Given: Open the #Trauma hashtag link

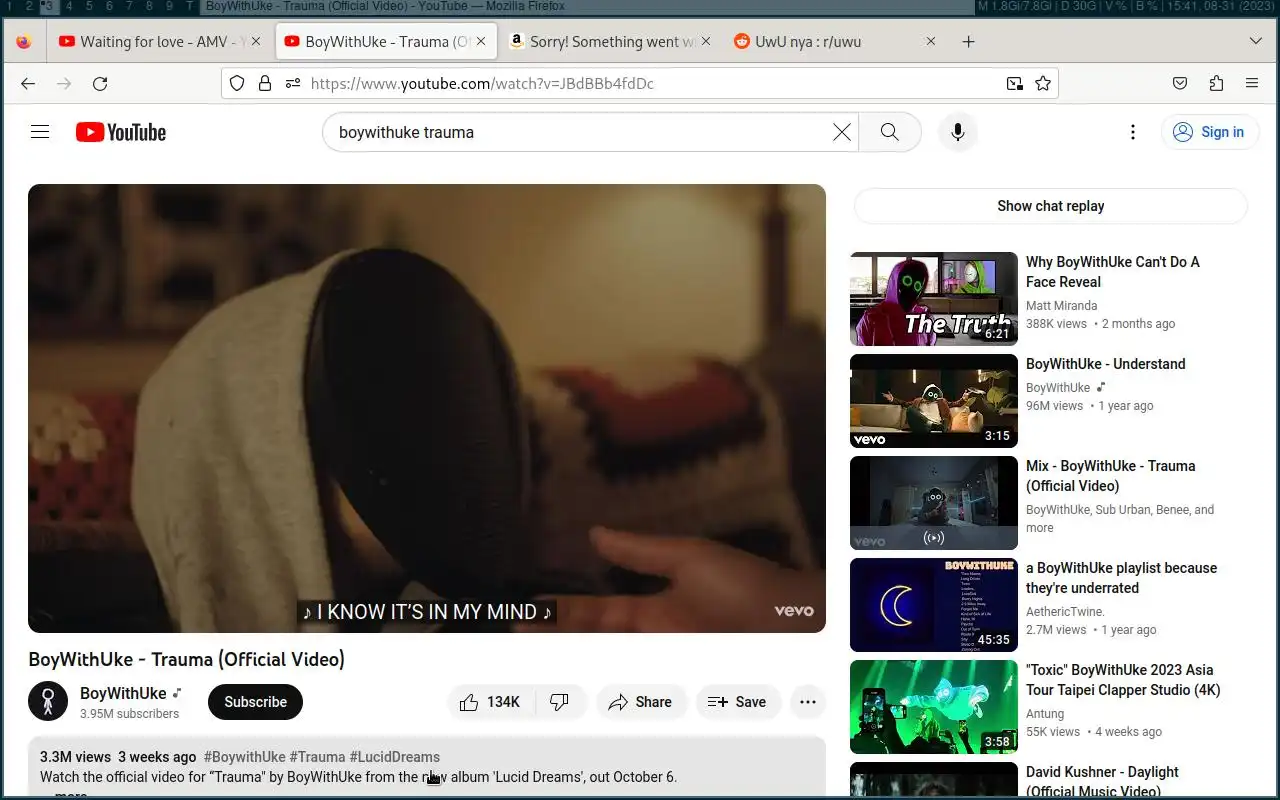Looking at the screenshot, I should click(317, 757).
